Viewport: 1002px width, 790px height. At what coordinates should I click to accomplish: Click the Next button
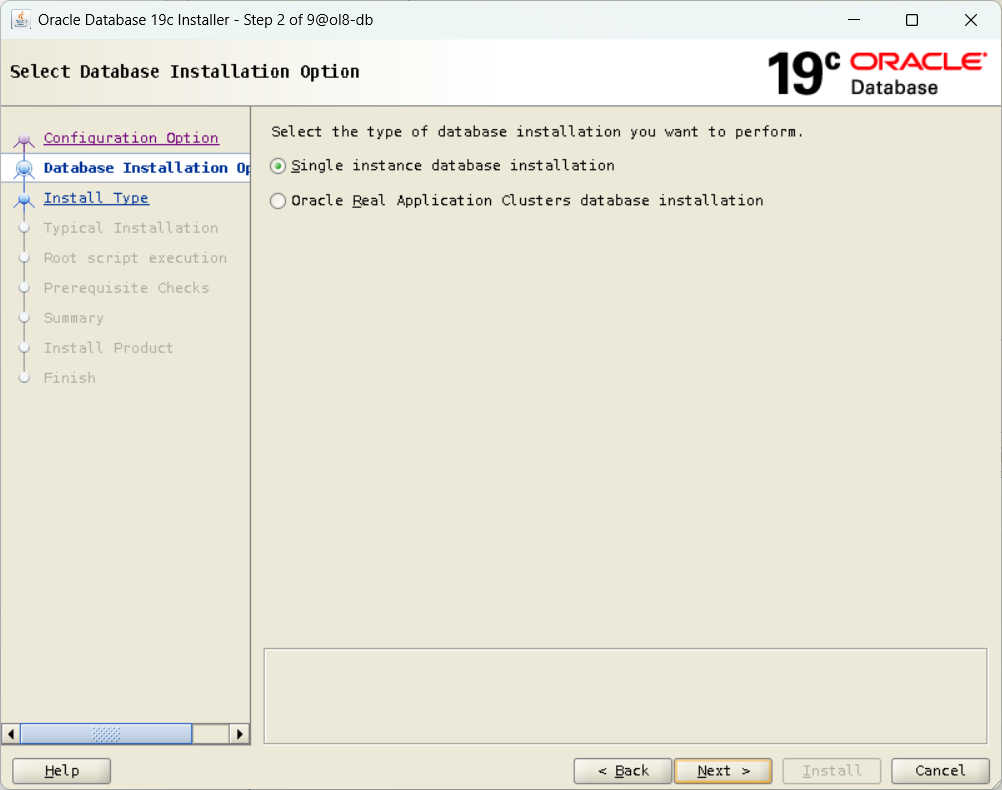723,771
